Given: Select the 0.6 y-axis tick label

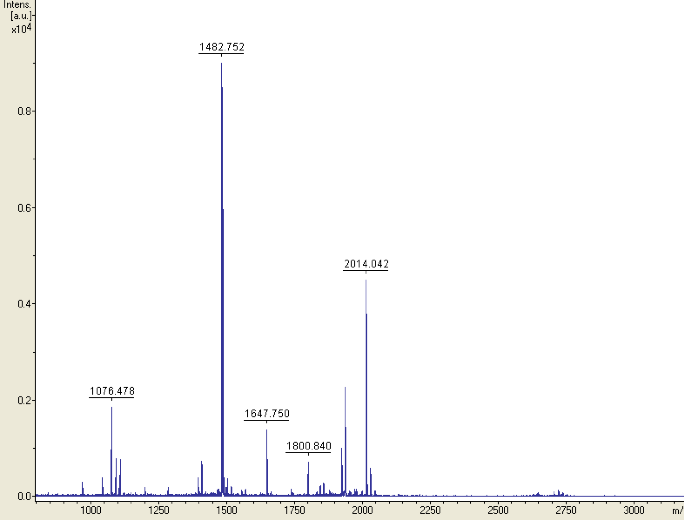Looking at the screenshot, I should coord(20,208).
